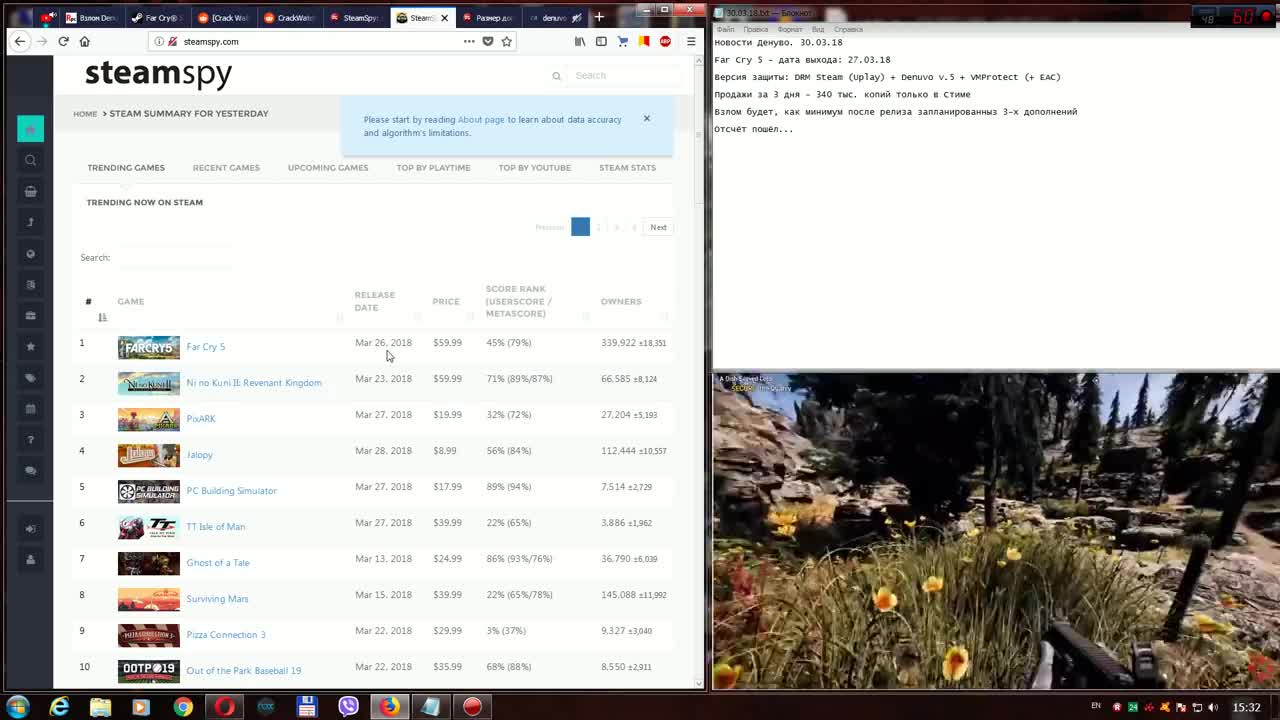The image size is (1280, 720).
Task: Click the user profile icon in sidebar
Action: 30,559
